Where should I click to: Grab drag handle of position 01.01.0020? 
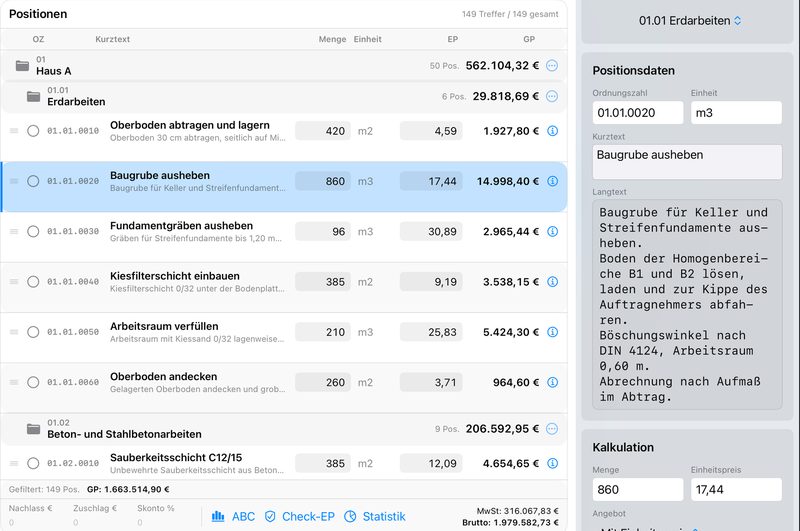[14, 181]
